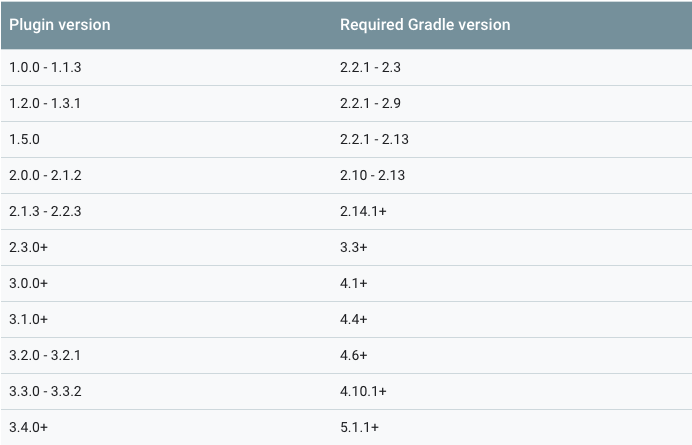Click Gradle version 3.3+ cell
The height and width of the screenshot is (445, 692).
pos(354,247)
